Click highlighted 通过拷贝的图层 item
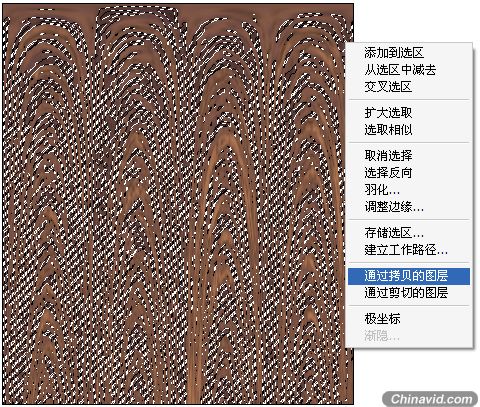 pos(409,276)
